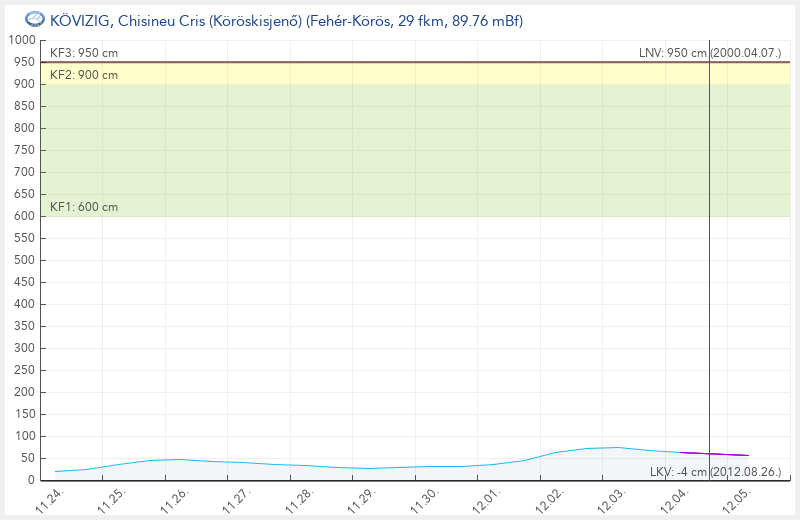Click the 11.24. date on the x-axis
800x520 pixels.
tap(52, 500)
